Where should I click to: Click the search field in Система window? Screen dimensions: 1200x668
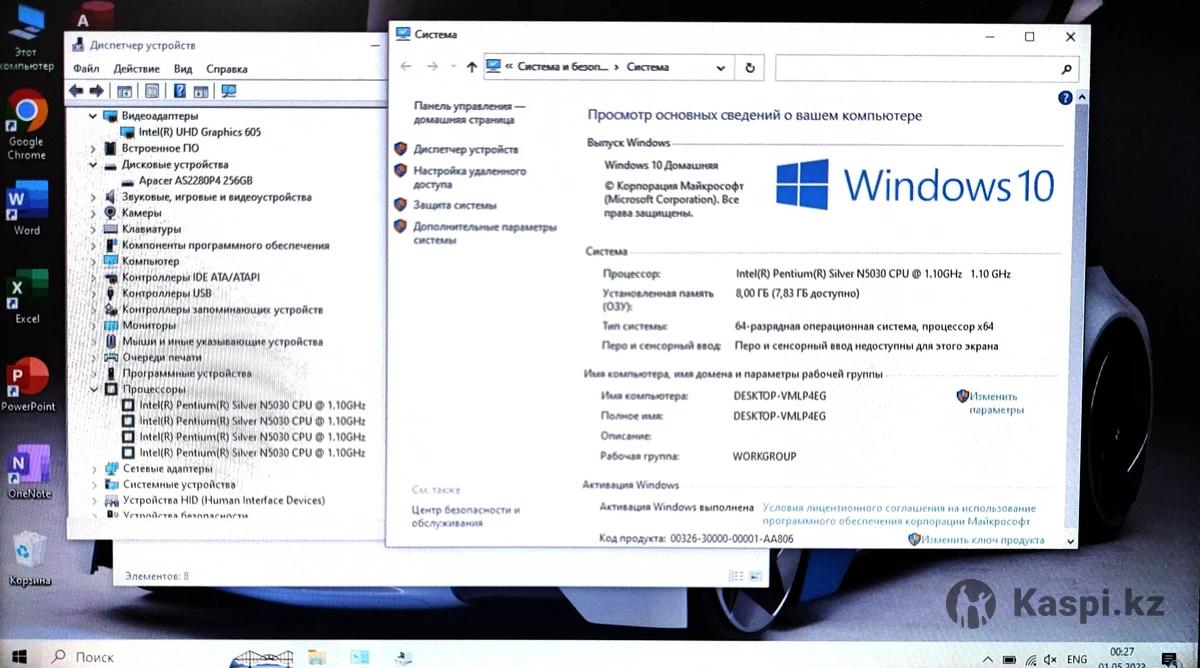point(916,68)
